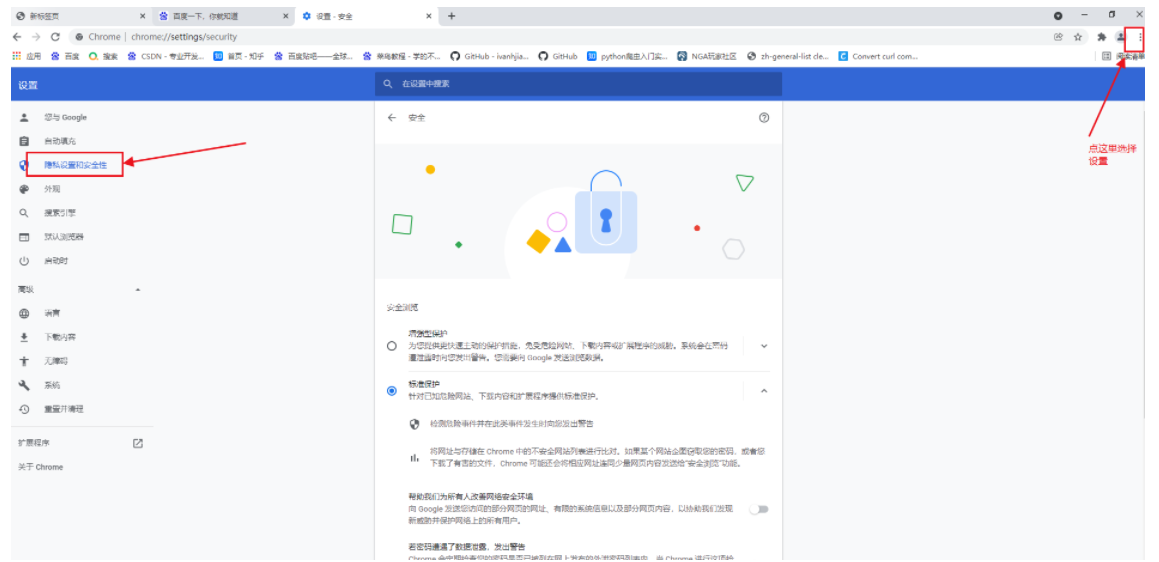This screenshot has width=1159, height=562.
Task: Click the 启动时 power icon
Action: 24,261
